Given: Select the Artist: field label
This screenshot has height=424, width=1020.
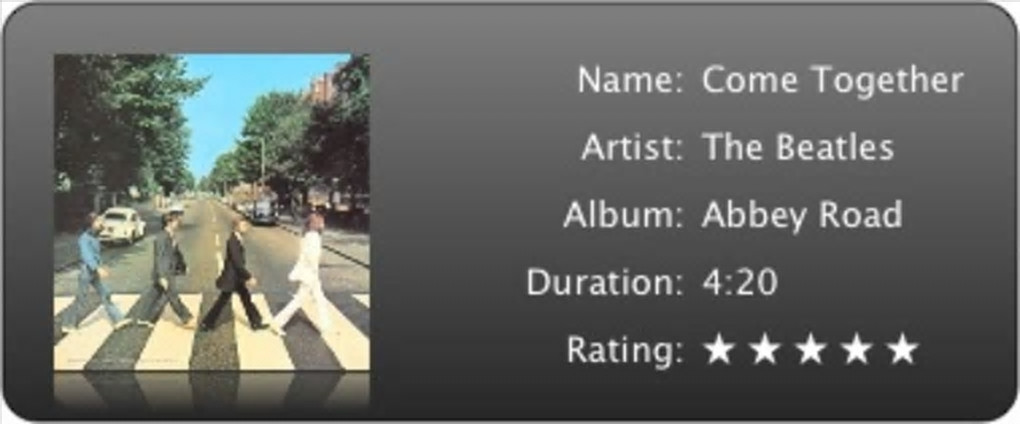Looking at the screenshot, I should click(632, 148).
